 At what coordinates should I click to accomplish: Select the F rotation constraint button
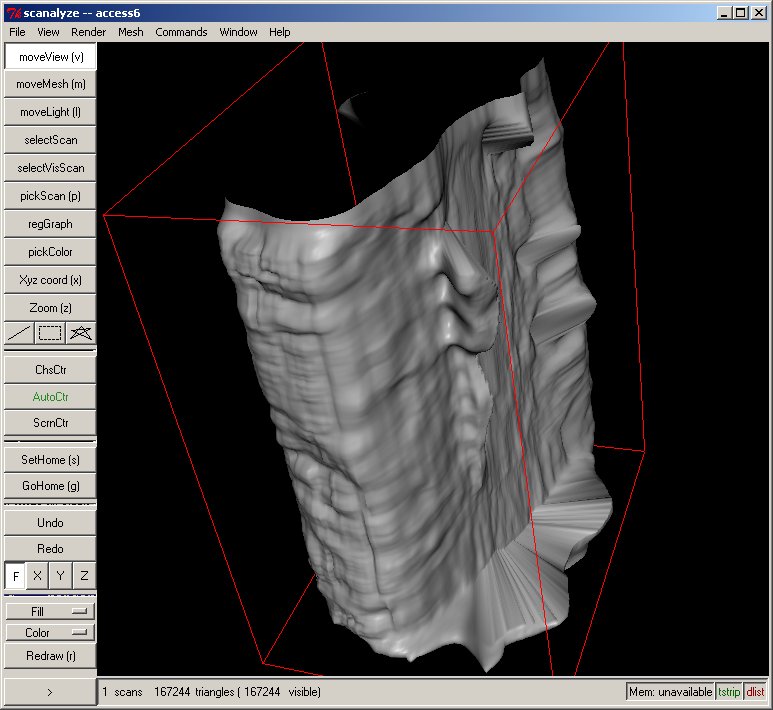coord(15,576)
